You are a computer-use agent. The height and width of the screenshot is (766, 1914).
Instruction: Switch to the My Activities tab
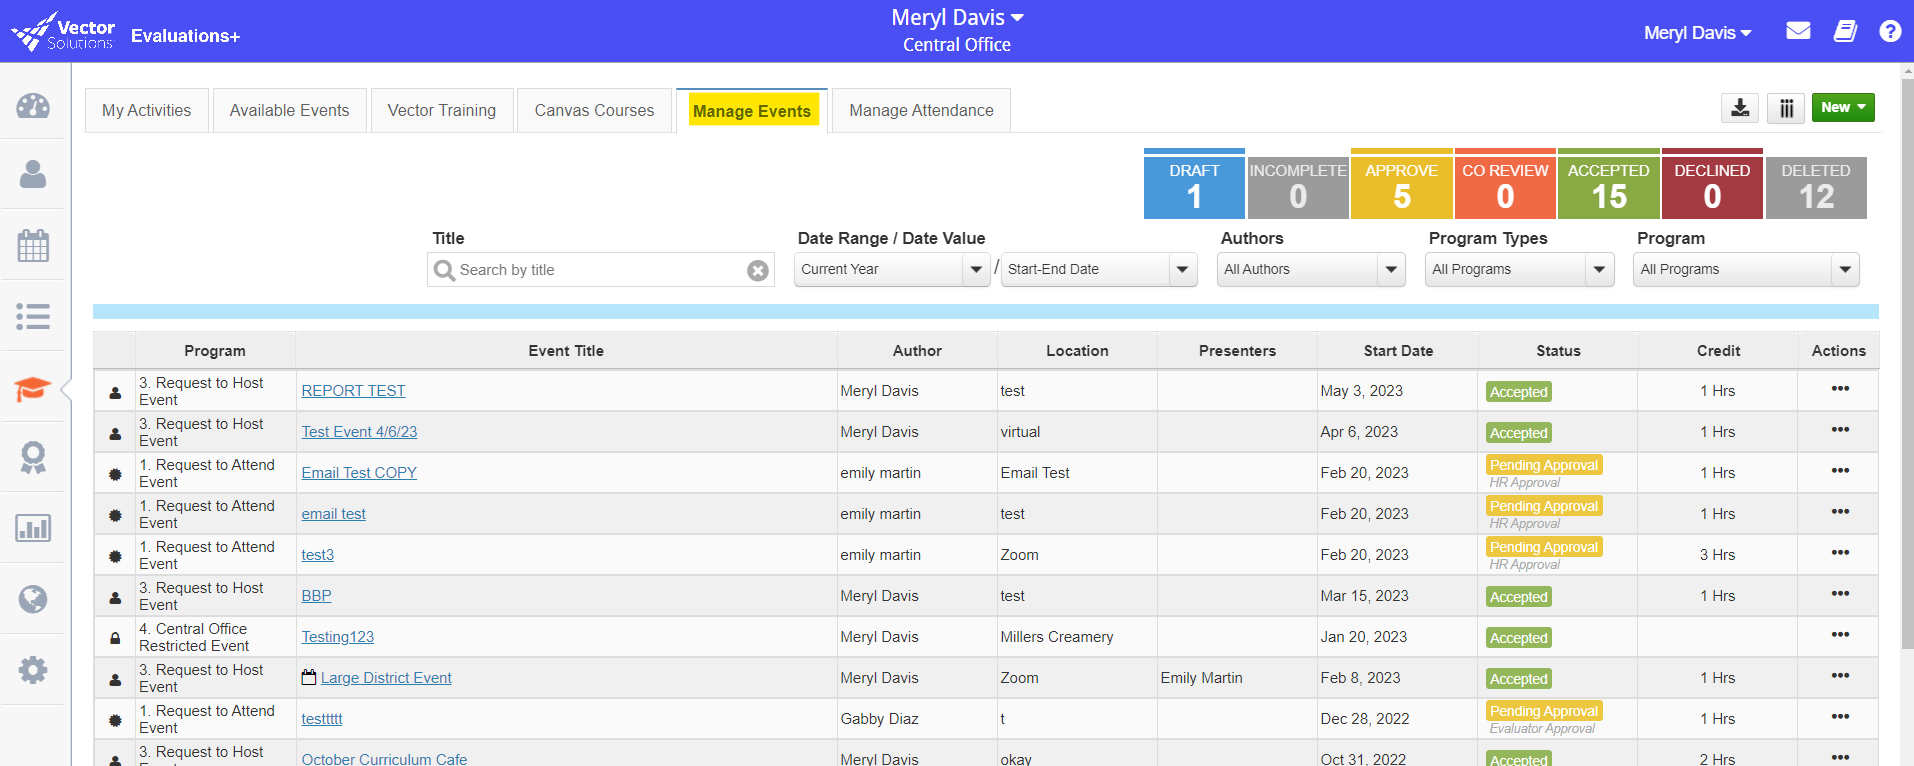pyautogui.click(x=147, y=110)
